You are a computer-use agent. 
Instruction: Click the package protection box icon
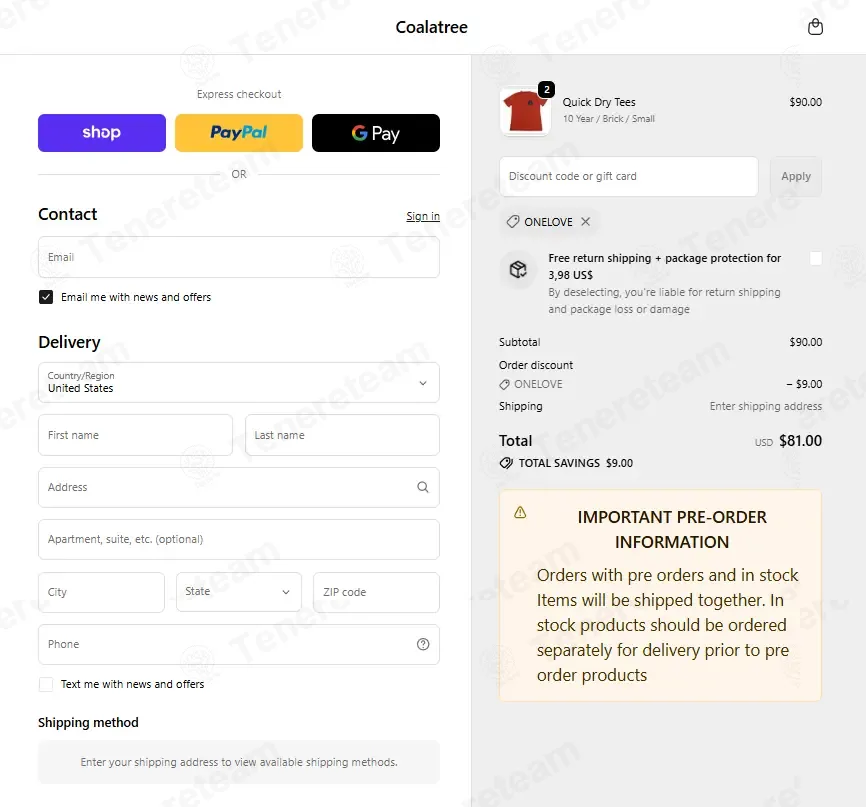[518, 269]
